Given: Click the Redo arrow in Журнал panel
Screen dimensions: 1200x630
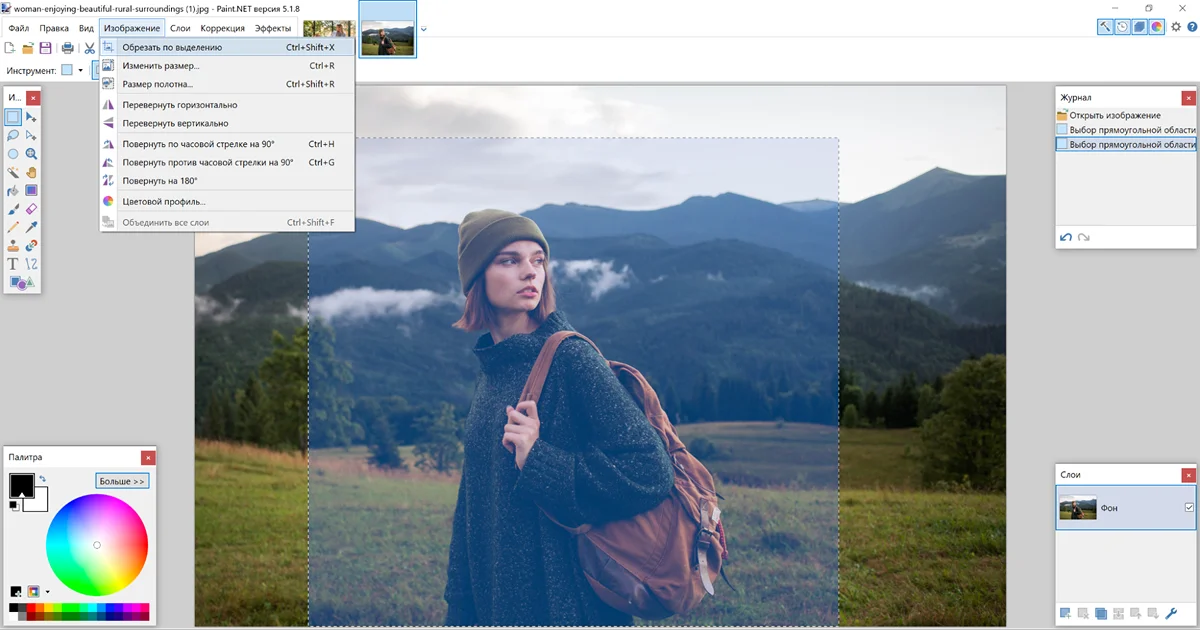Looking at the screenshot, I should coord(1084,237).
